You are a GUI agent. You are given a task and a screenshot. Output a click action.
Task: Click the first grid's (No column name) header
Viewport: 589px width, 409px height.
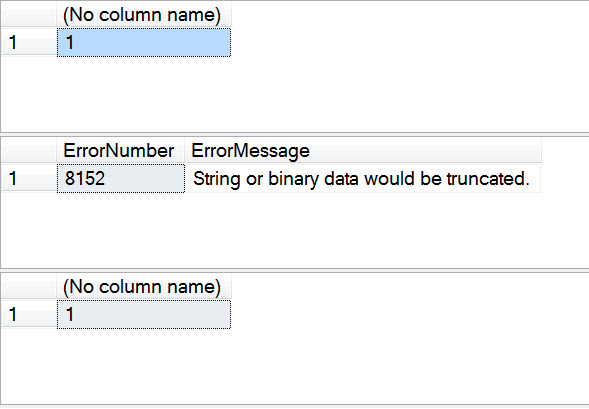pos(144,15)
